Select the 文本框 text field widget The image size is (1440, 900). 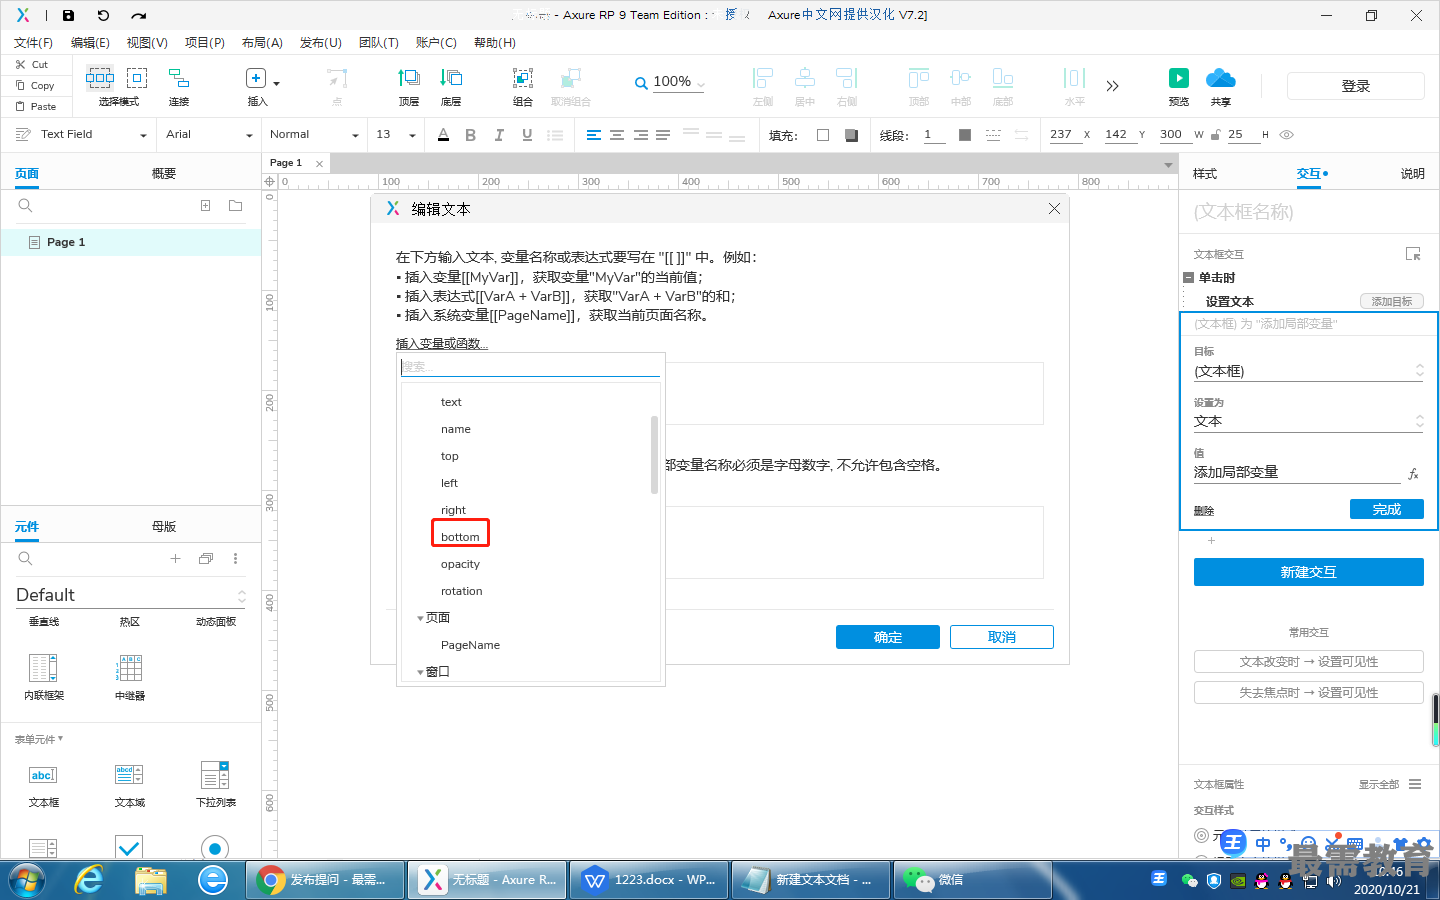[x=44, y=785]
